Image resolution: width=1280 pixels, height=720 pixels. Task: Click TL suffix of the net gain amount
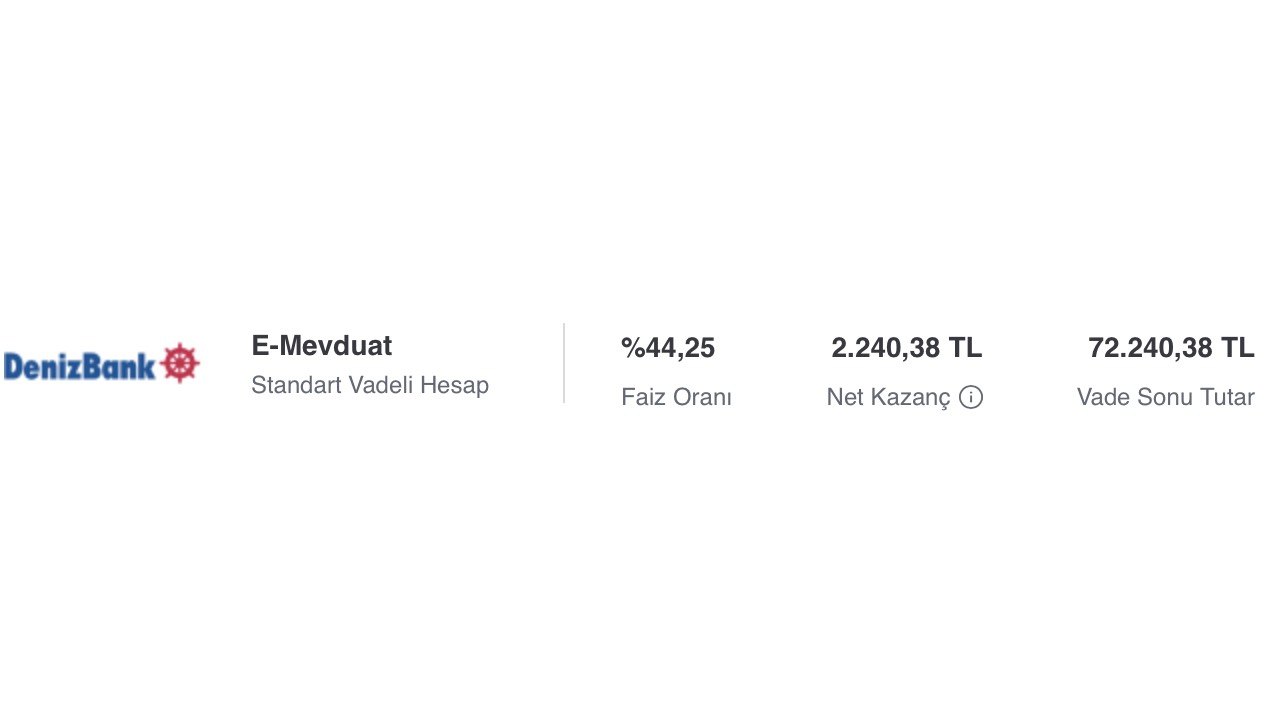pos(965,348)
